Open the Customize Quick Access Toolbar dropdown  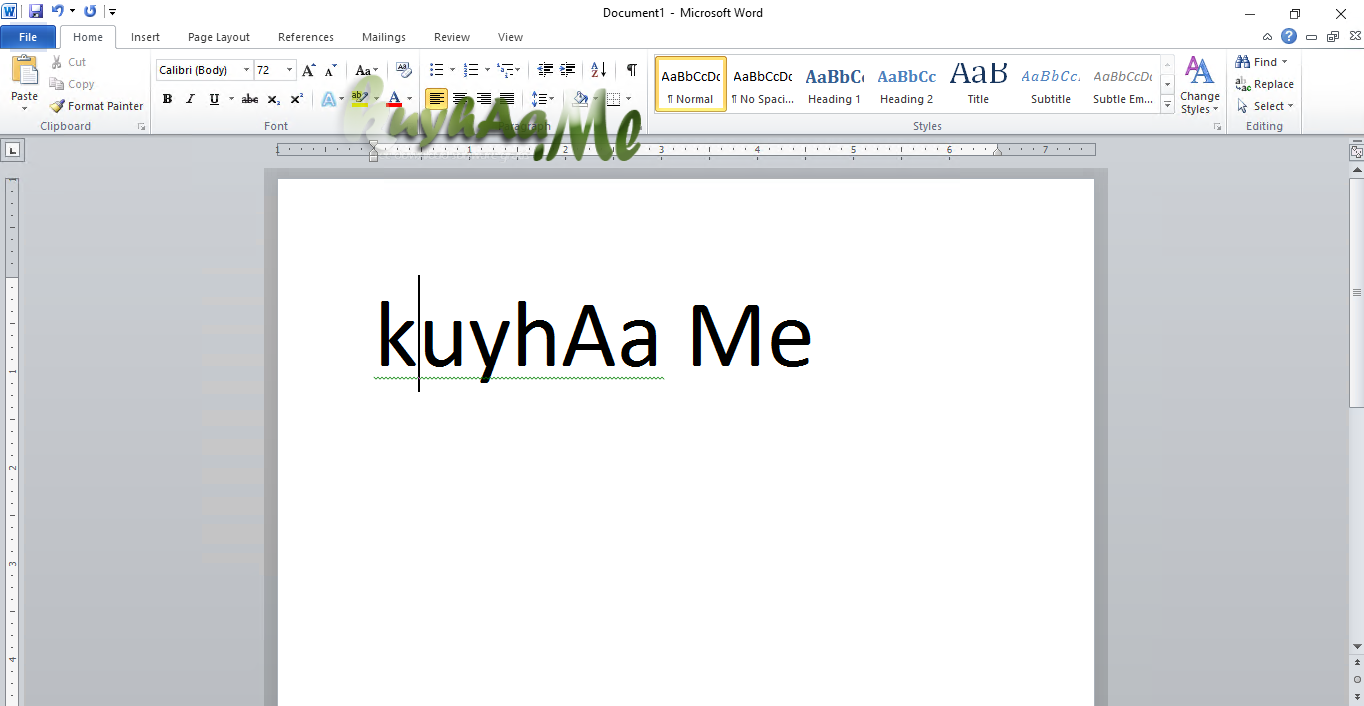tap(112, 11)
